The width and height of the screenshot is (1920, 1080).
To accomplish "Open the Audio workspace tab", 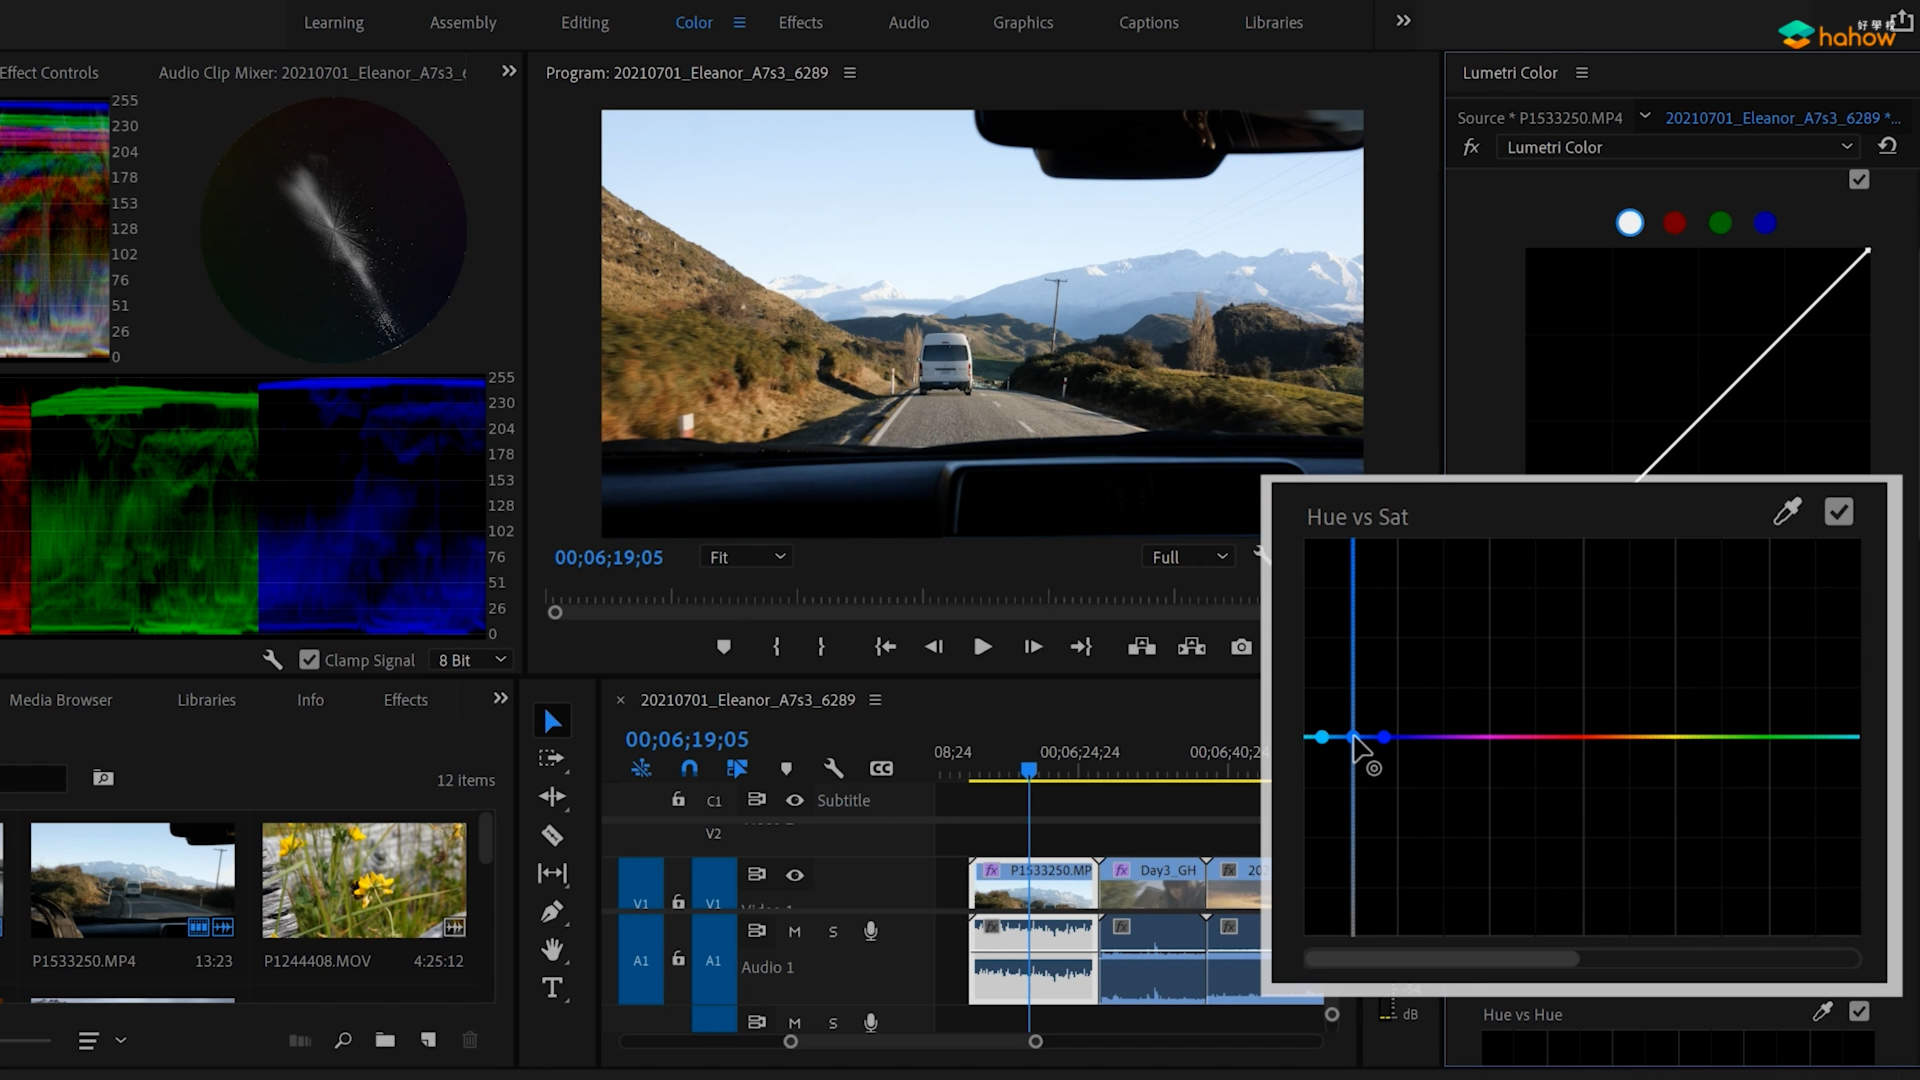I will tap(908, 22).
